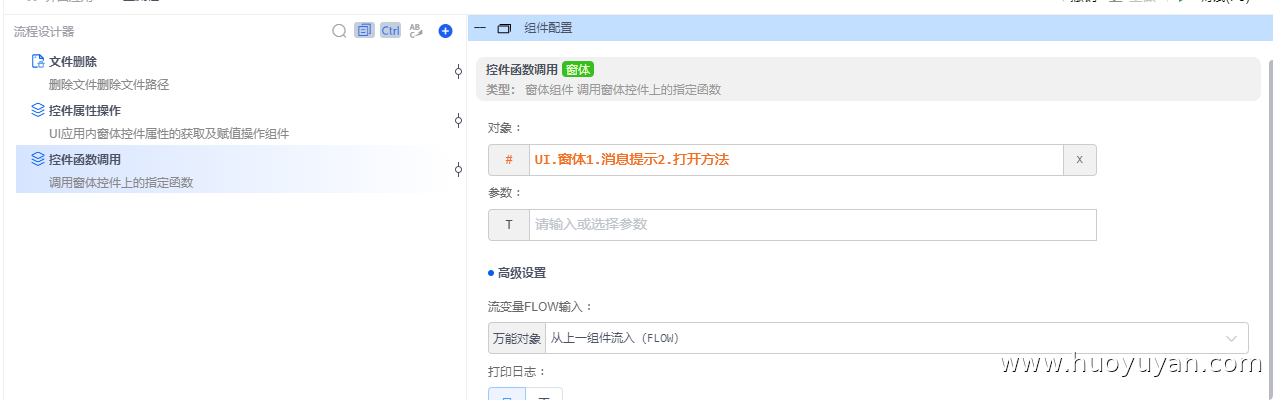
Task: Click the # type prefix of 对象 field
Action: click(509, 160)
